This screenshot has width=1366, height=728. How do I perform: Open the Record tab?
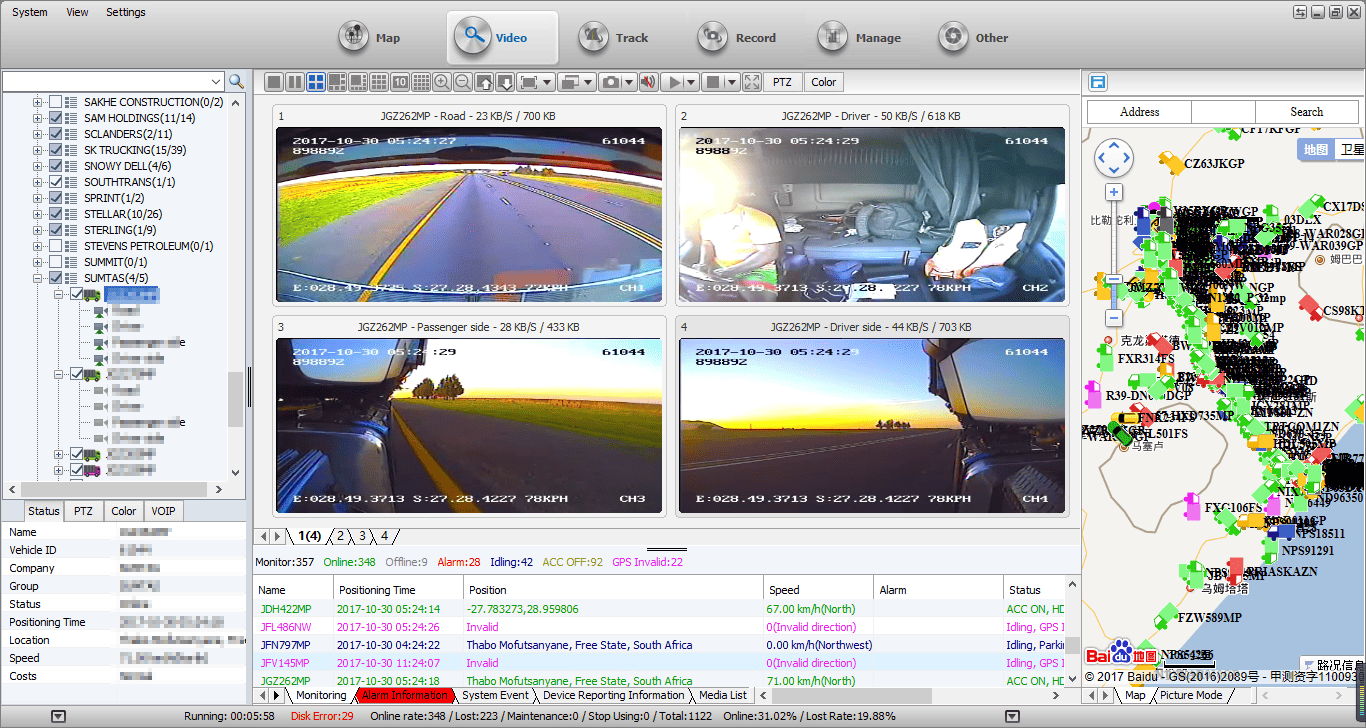pyautogui.click(x=738, y=38)
